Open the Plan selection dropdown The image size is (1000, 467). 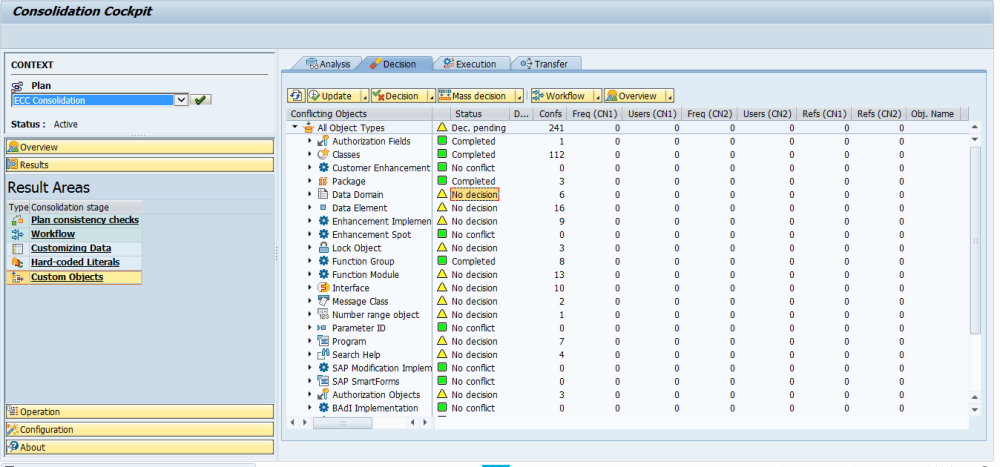pyautogui.click(x=181, y=100)
